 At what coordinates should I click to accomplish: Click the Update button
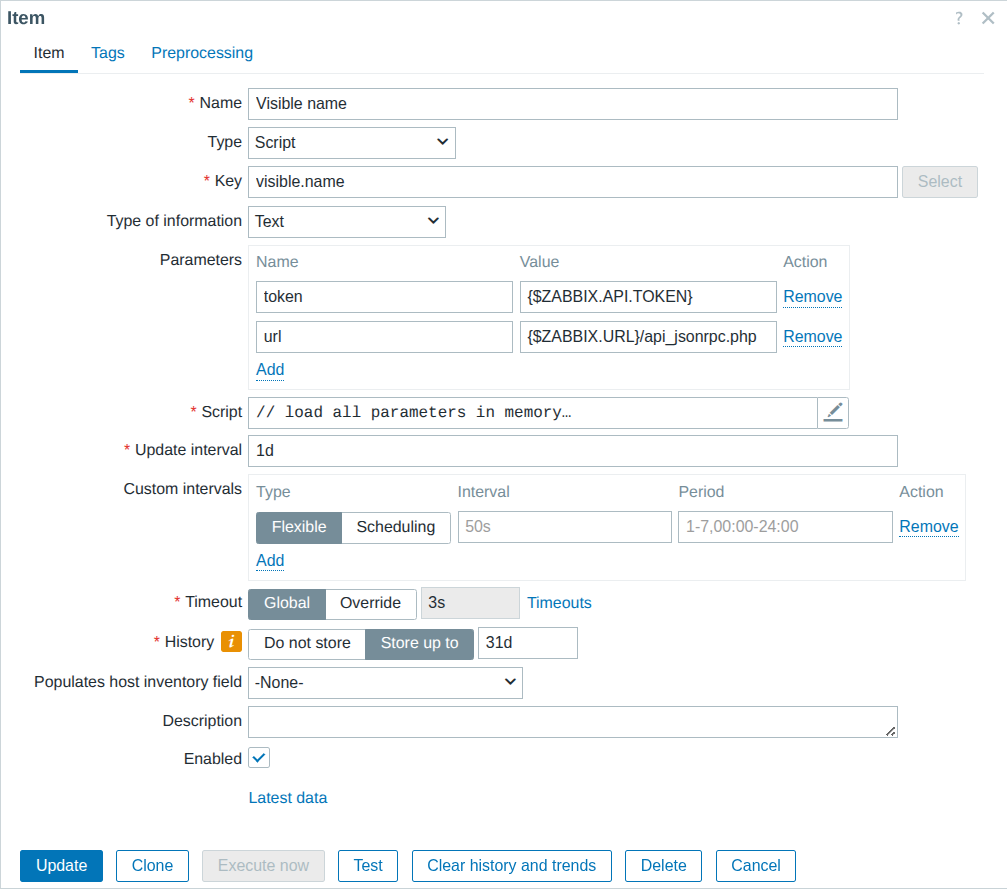pos(61,865)
